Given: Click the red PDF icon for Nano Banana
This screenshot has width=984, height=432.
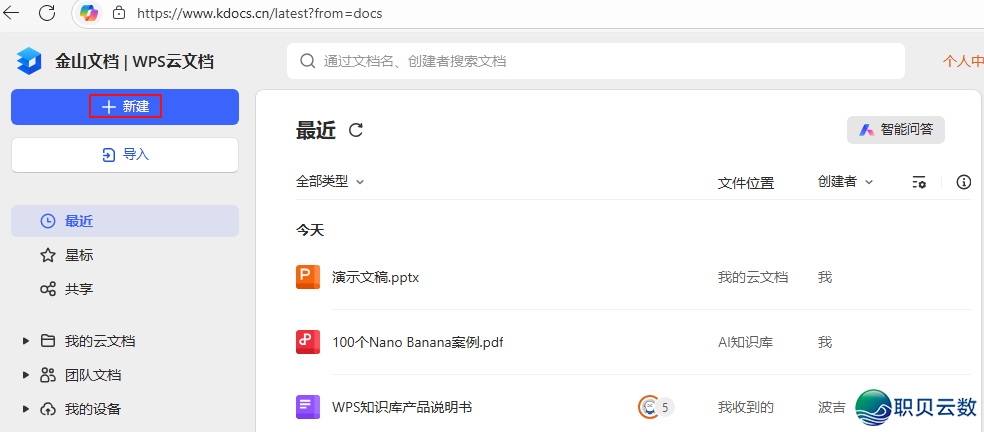Looking at the screenshot, I should click(x=308, y=342).
